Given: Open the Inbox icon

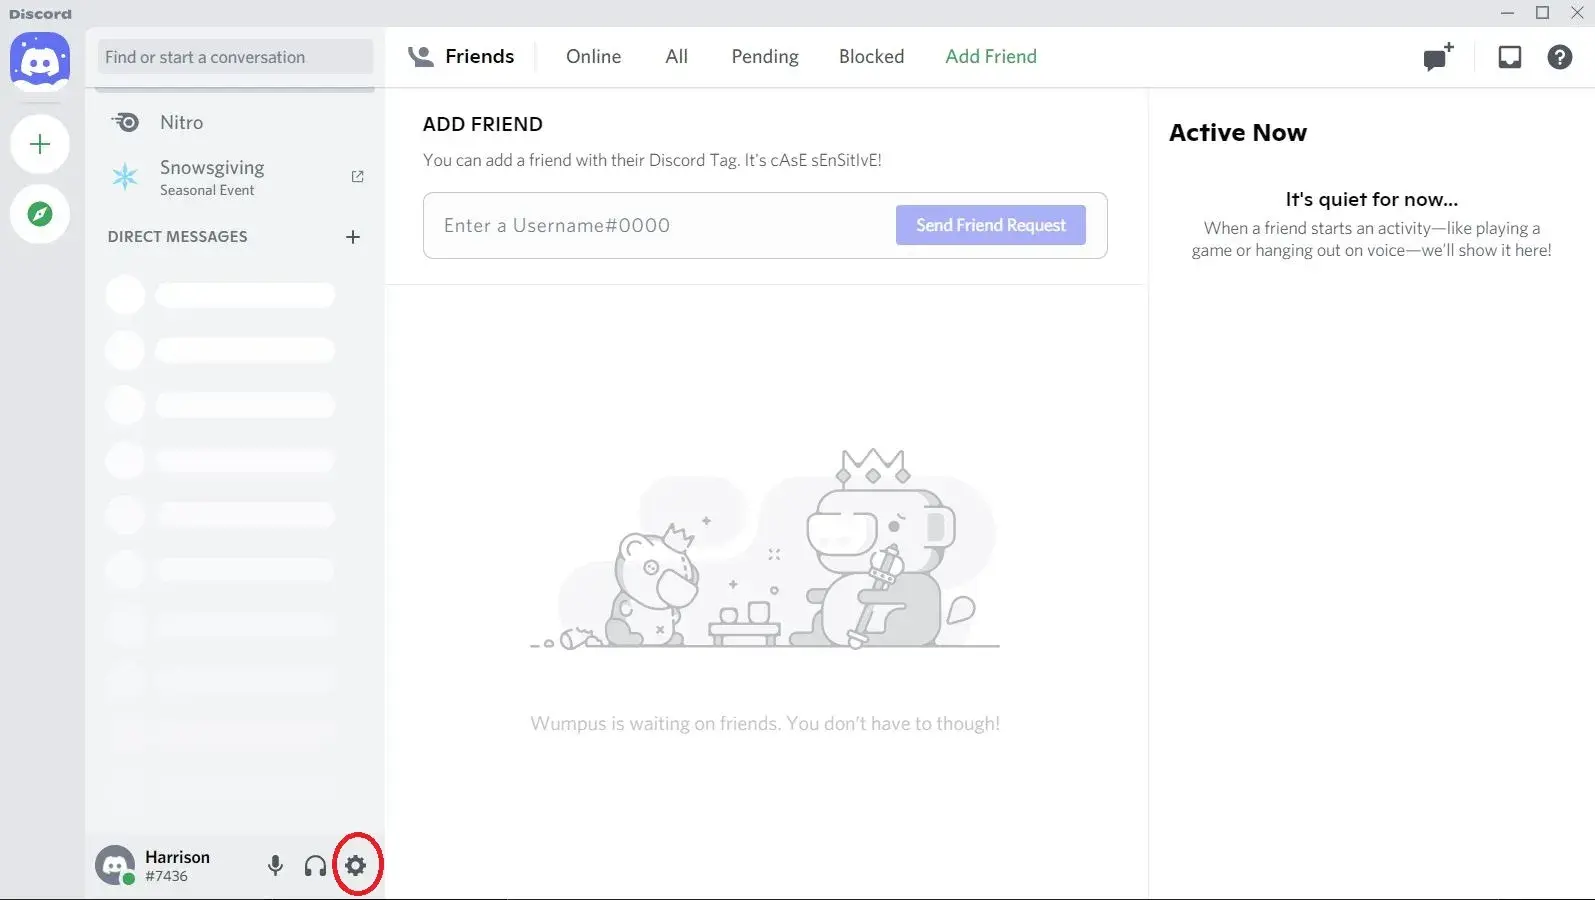Looking at the screenshot, I should [1509, 57].
